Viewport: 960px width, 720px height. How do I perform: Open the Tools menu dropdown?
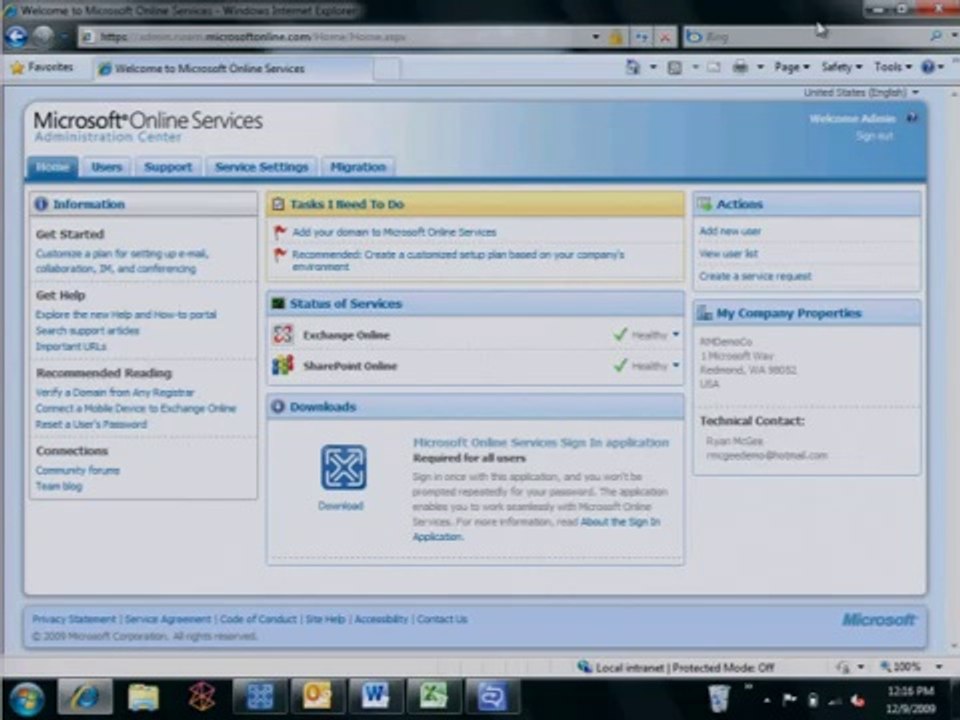893,67
